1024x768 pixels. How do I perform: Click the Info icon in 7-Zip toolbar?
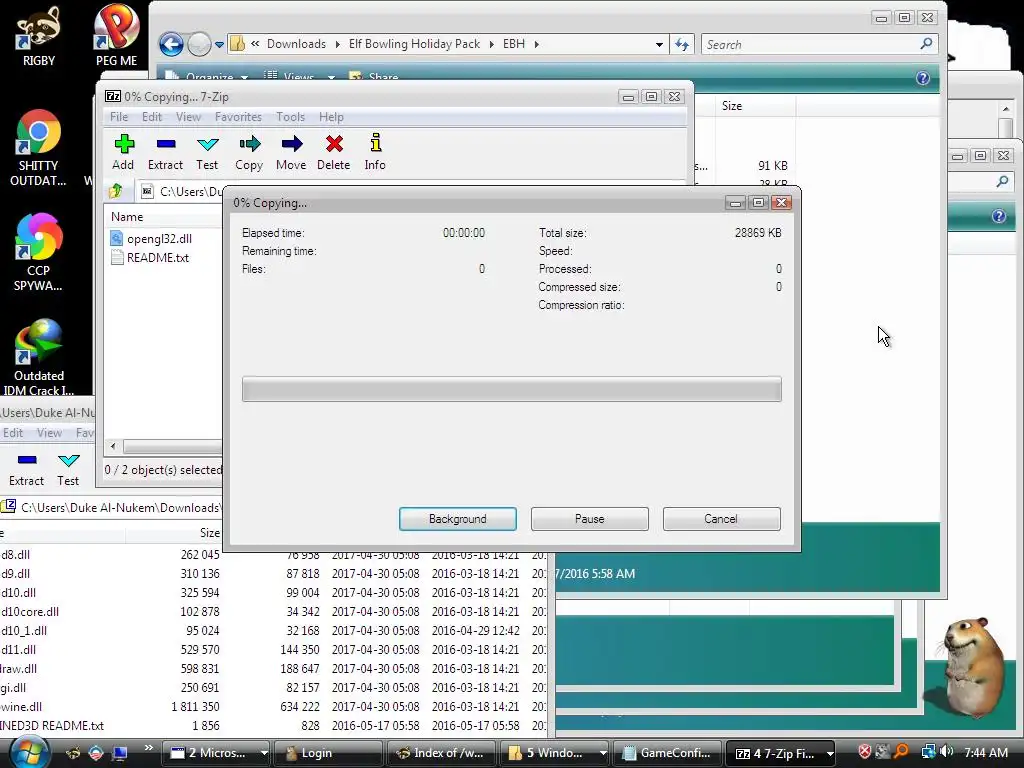(376, 143)
